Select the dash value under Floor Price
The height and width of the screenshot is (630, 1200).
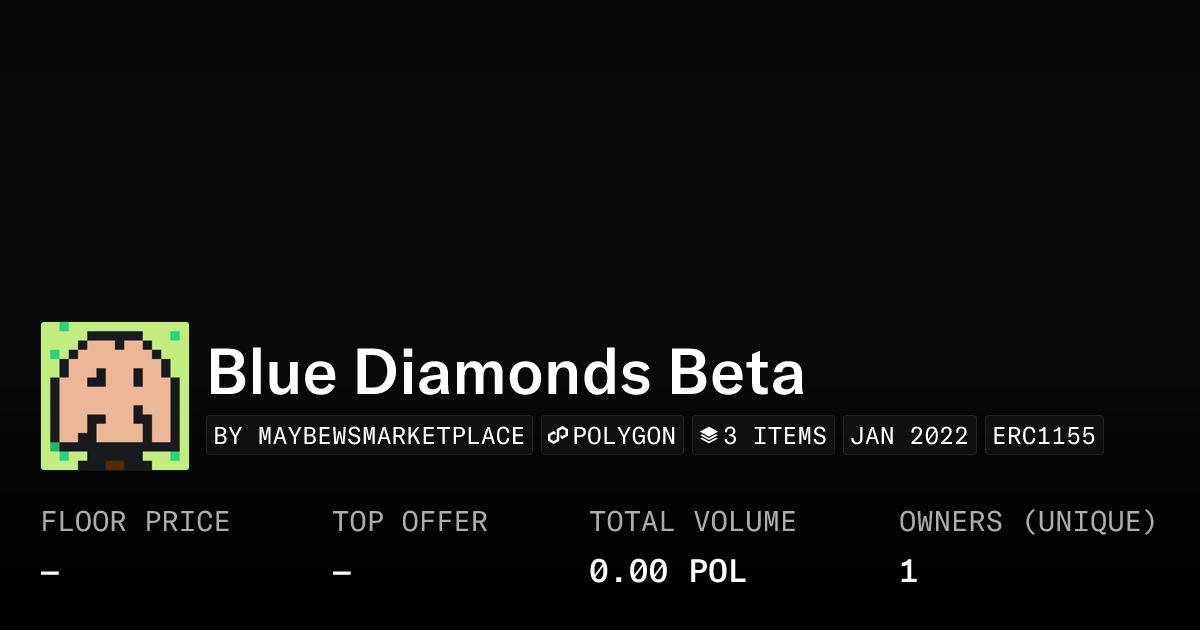pyautogui.click(x=50, y=572)
